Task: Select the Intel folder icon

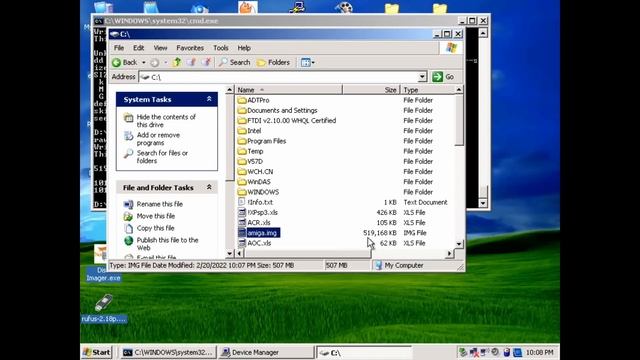Action: point(242,131)
